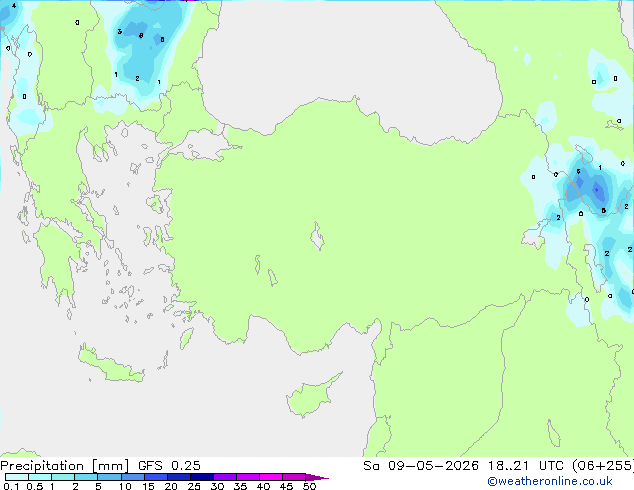Pick the 15–20 mm blue legend swatch
The width and height of the screenshot is (634, 490).
156,477
